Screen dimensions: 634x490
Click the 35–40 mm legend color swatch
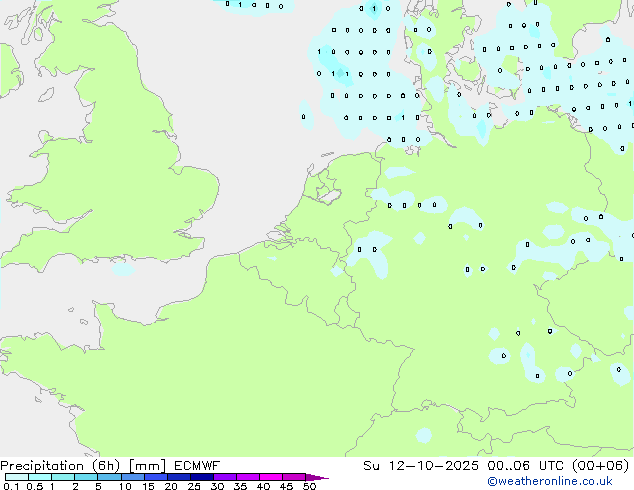click(247, 477)
